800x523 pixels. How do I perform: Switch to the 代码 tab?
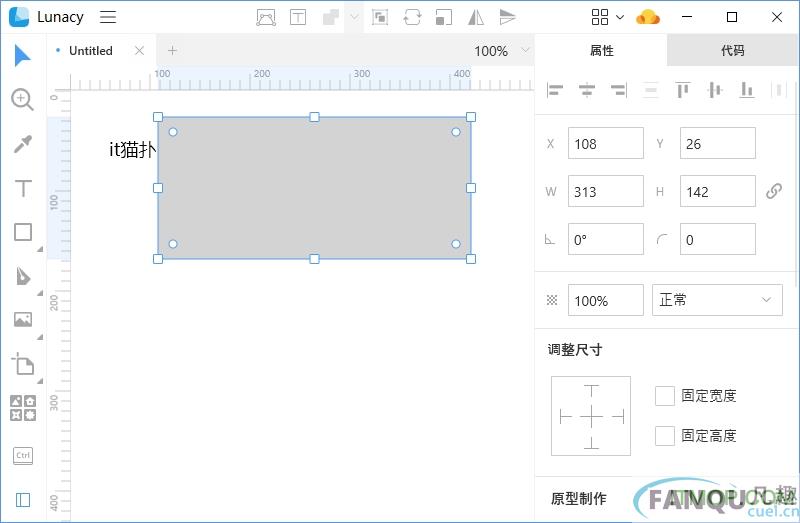(x=733, y=51)
